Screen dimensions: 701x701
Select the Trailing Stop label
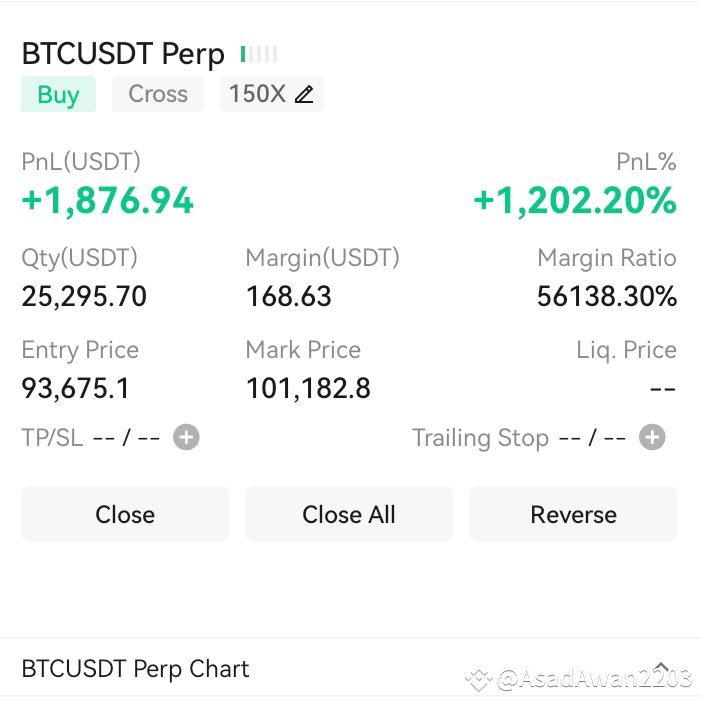point(480,437)
